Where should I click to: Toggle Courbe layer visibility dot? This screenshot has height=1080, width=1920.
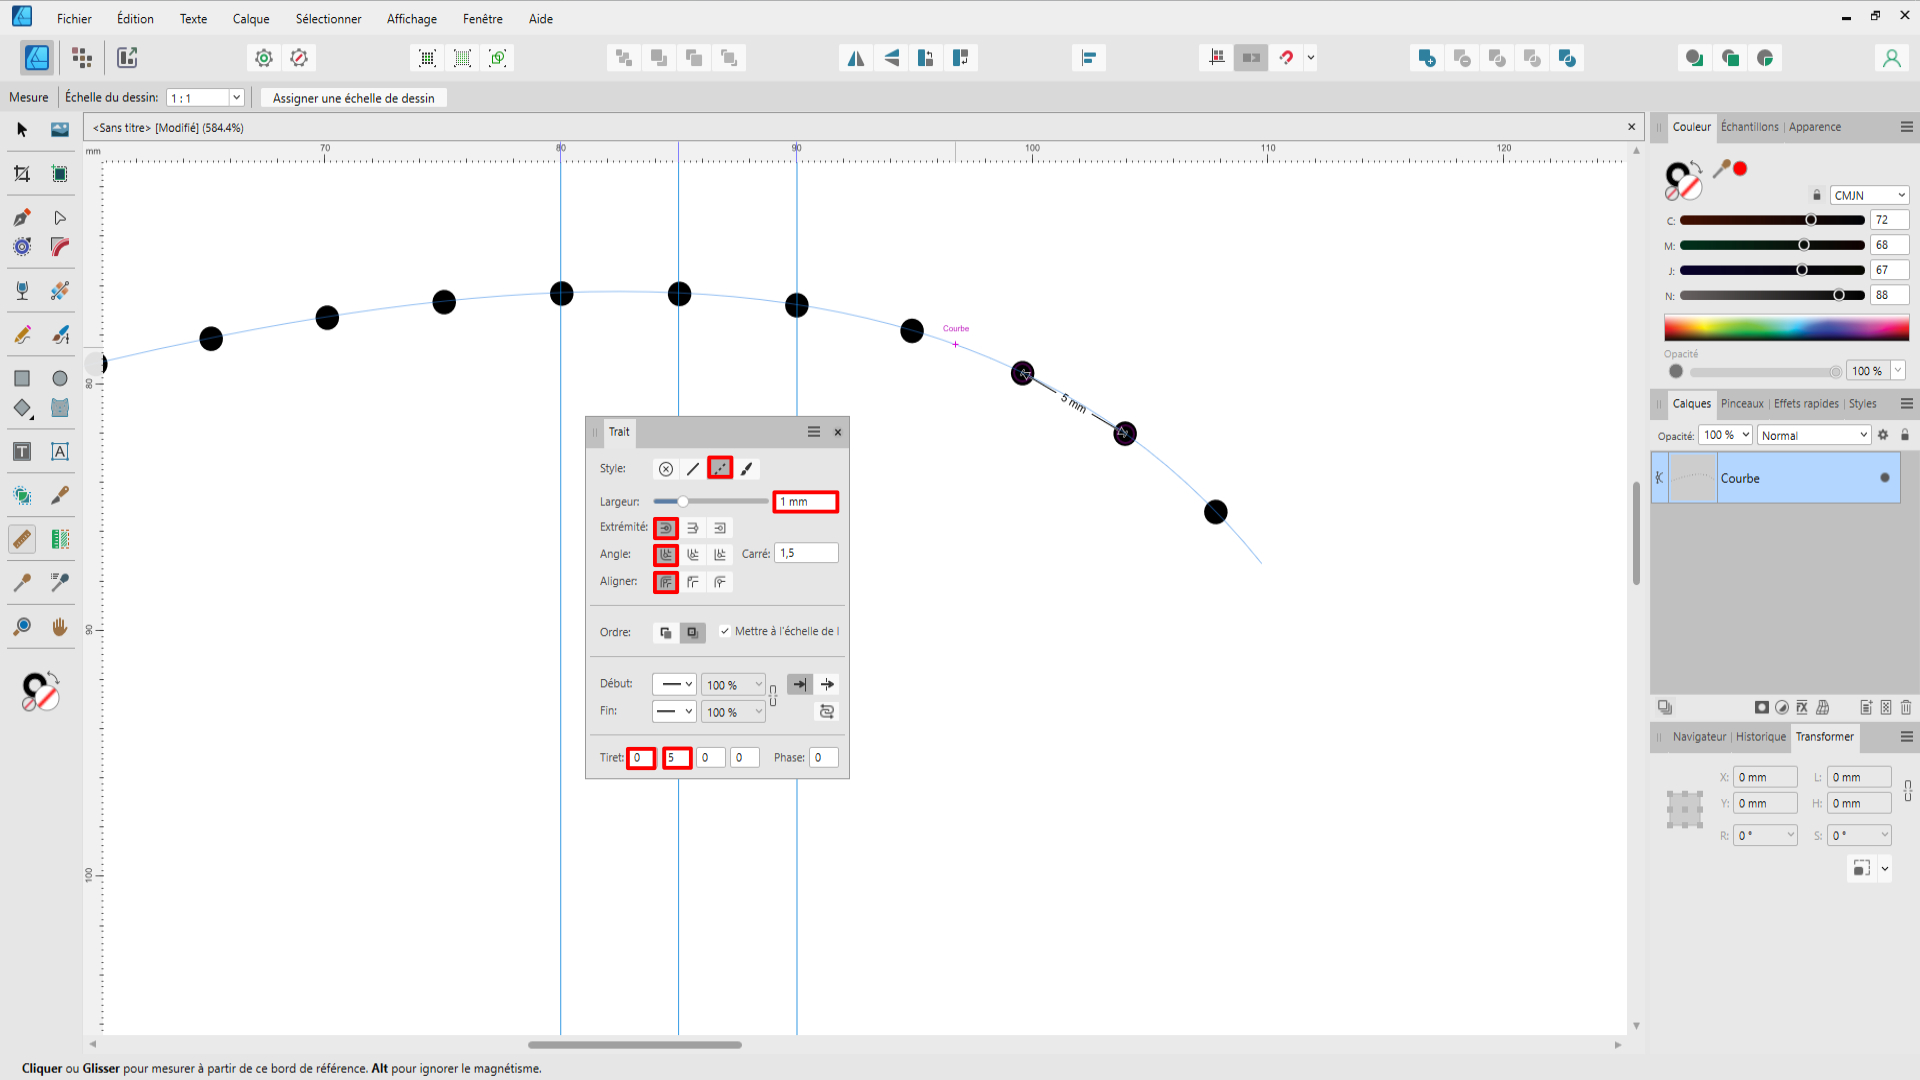tap(1885, 478)
